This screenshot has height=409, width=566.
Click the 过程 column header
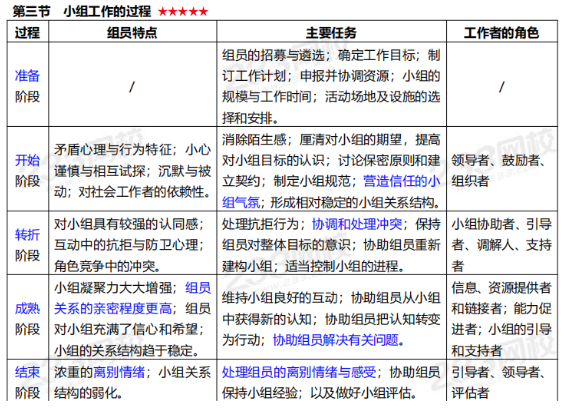(27, 32)
